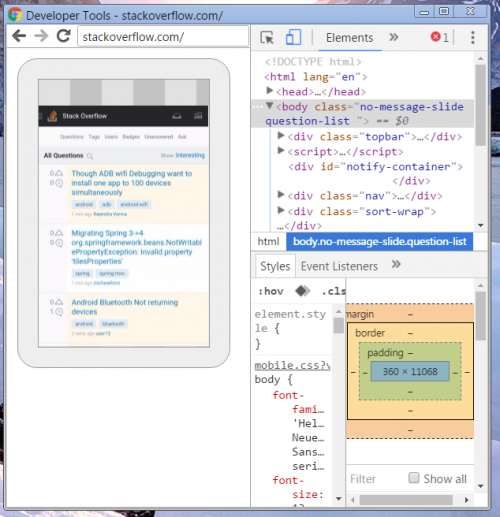Expand the div class sort-wrap node
500x517 pixels.
[281, 210]
